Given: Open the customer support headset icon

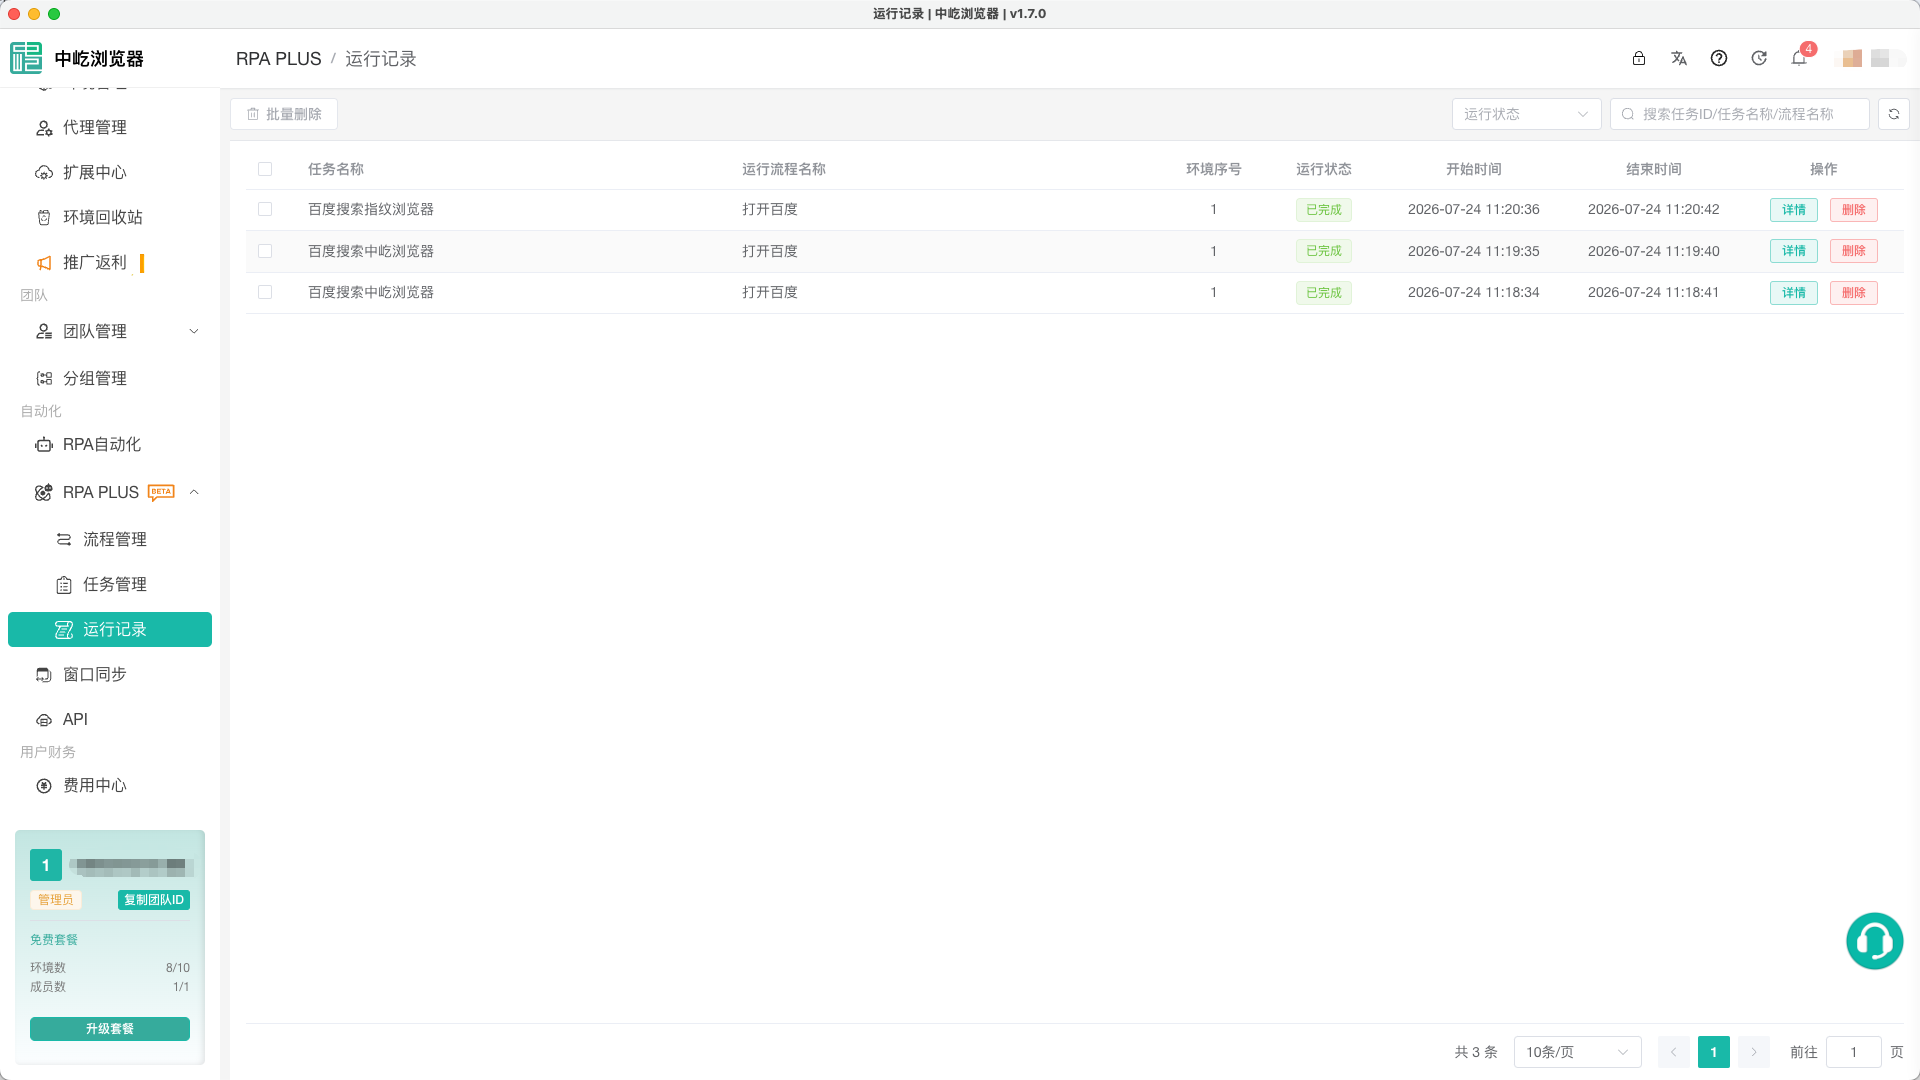Looking at the screenshot, I should pyautogui.click(x=1874, y=941).
